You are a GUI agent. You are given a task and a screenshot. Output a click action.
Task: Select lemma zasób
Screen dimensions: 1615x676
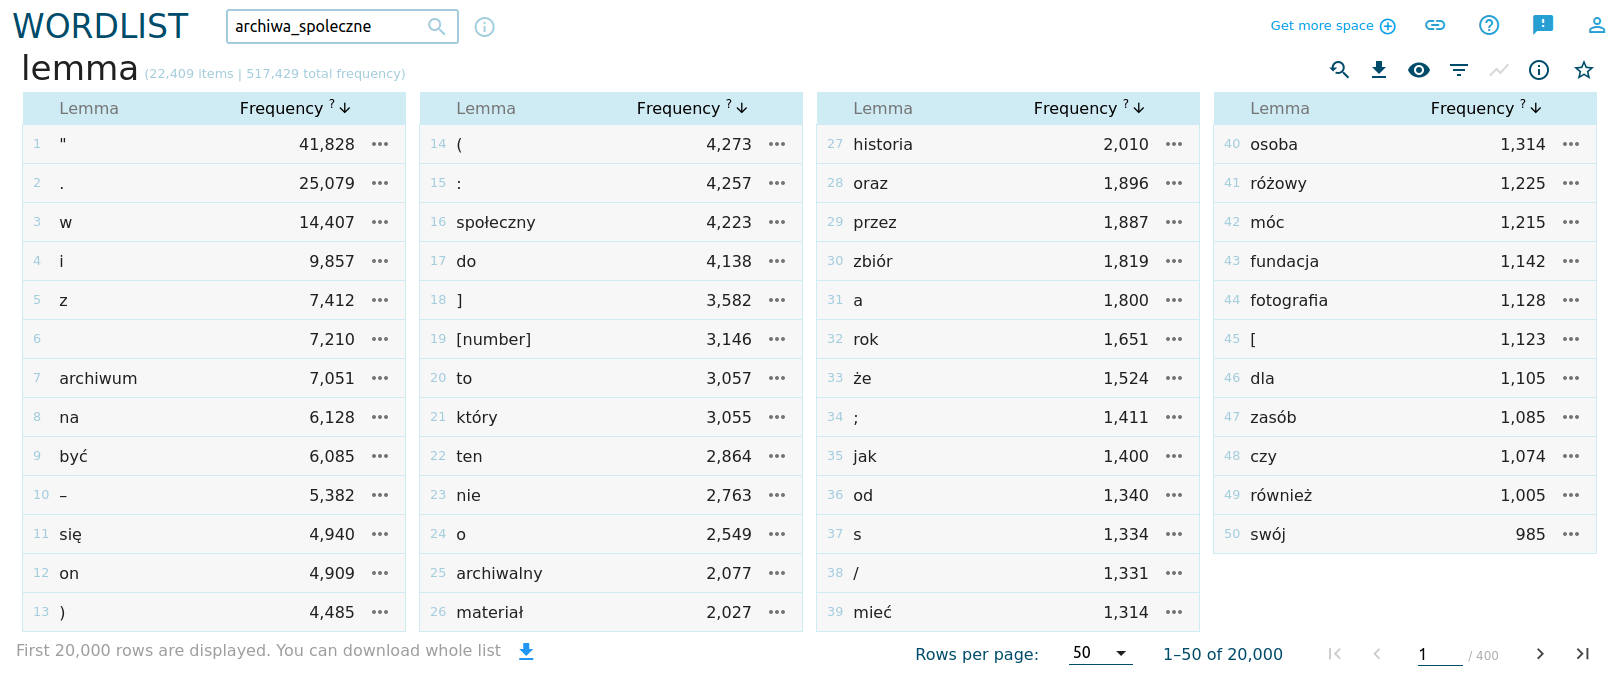tap(1273, 417)
